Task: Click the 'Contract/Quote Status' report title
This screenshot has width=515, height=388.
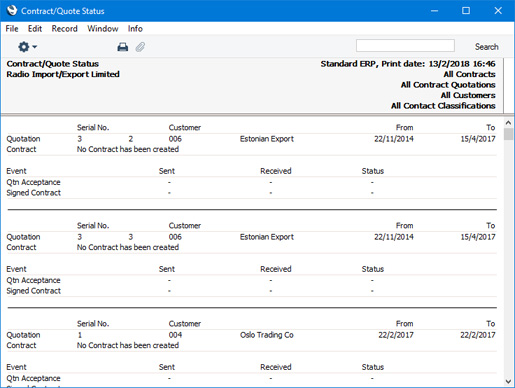Action: tap(53, 63)
